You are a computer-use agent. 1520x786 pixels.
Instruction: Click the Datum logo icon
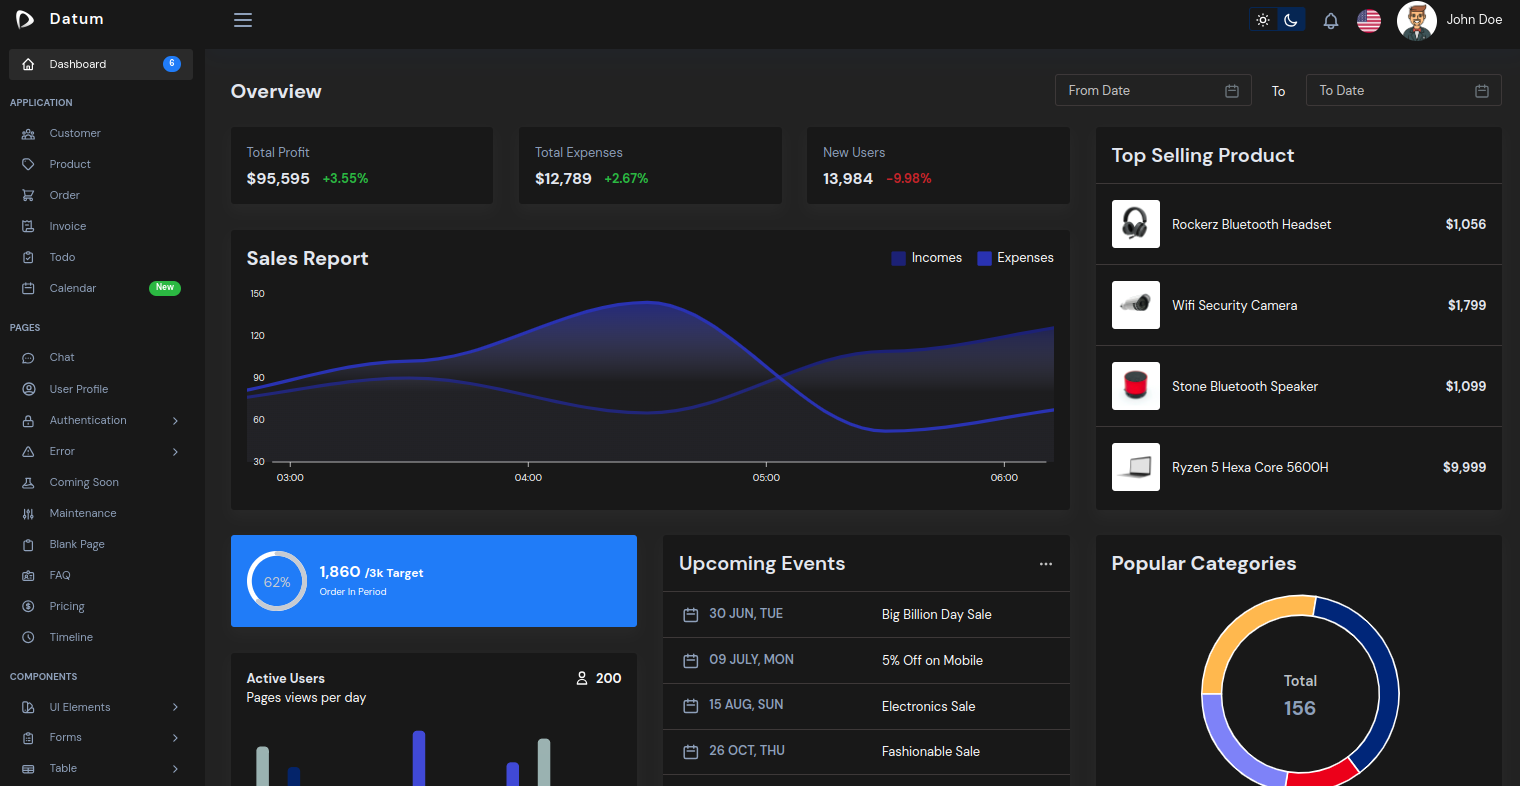tap(24, 19)
